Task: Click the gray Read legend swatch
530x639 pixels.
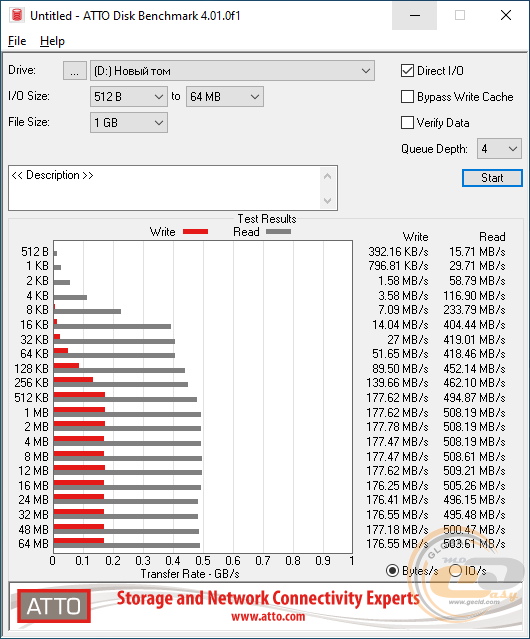Action: (x=279, y=231)
